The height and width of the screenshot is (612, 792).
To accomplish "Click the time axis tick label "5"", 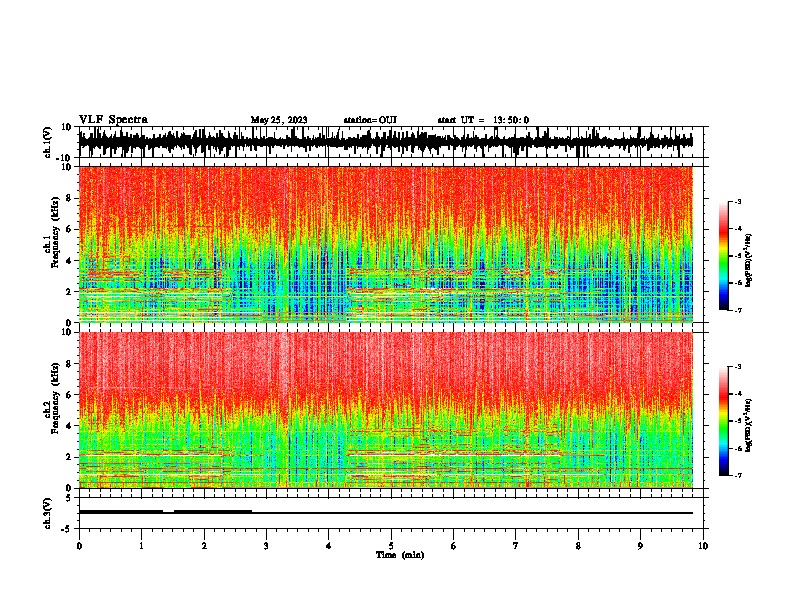I will (x=391, y=546).
